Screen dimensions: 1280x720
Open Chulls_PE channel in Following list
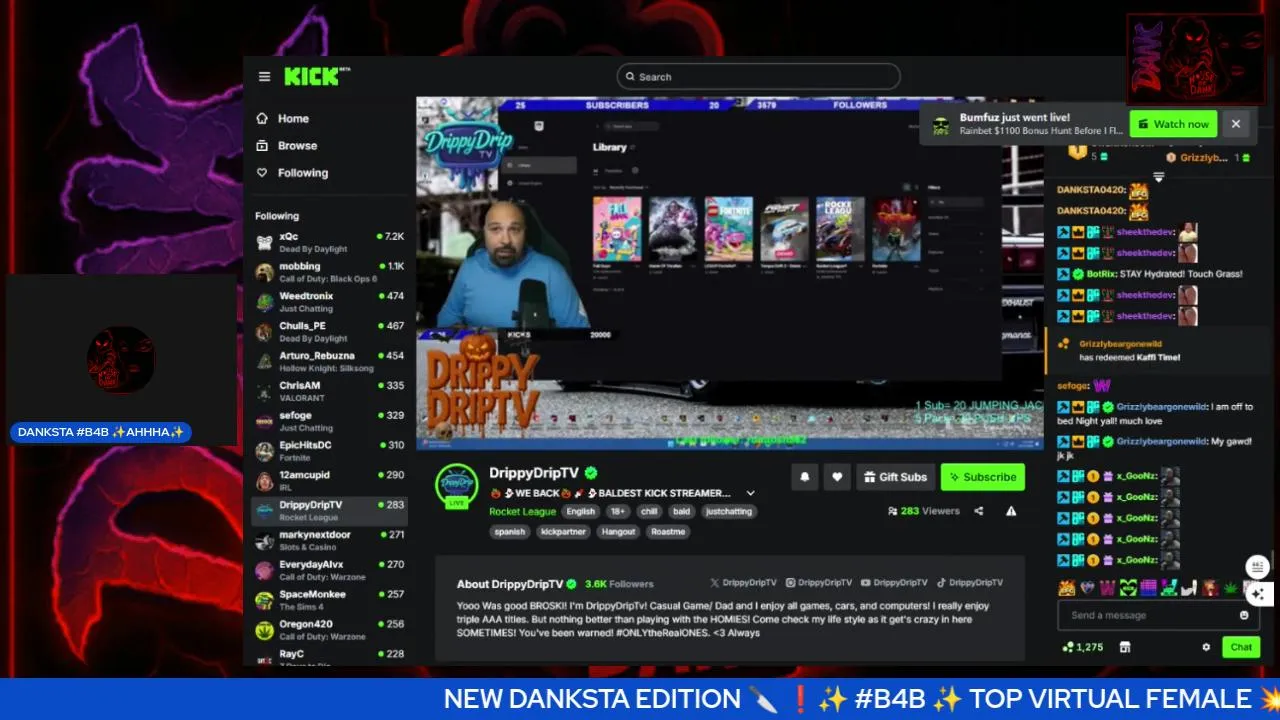coord(329,332)
